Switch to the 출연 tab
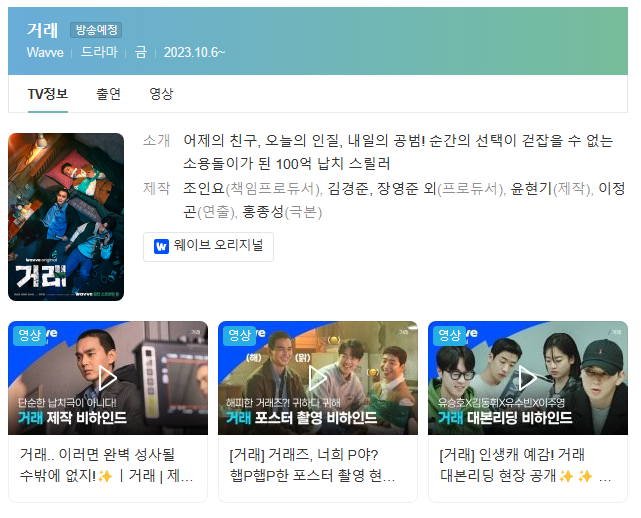This screenshot has height=518, width=641. 108,94
